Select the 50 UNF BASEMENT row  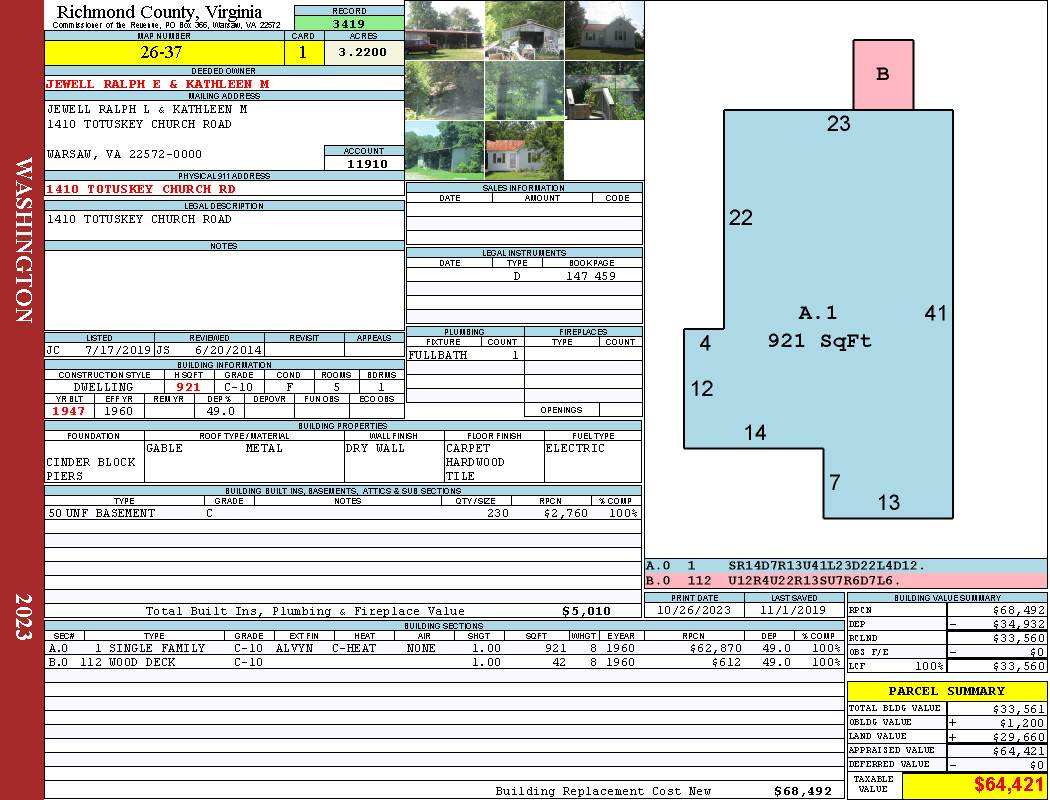(343, 513)
